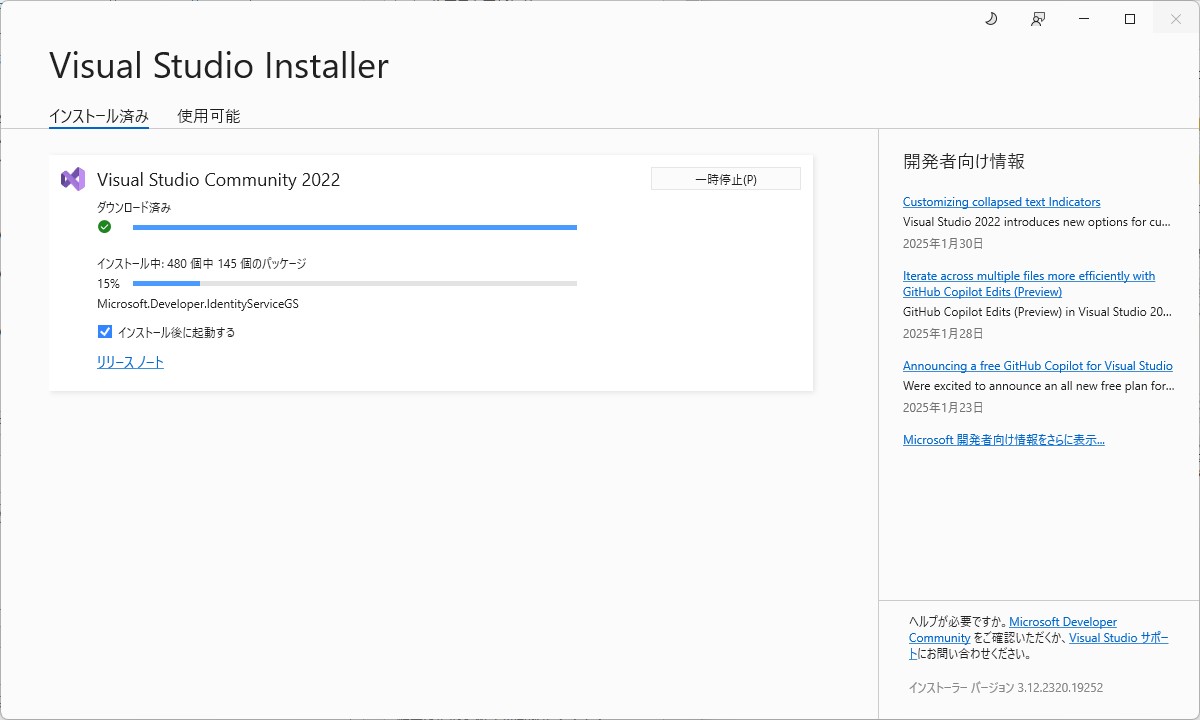Open Iterate across multiple files article link
The width and height of the screenshot is (1200, 720).
tap(1029, 284)
